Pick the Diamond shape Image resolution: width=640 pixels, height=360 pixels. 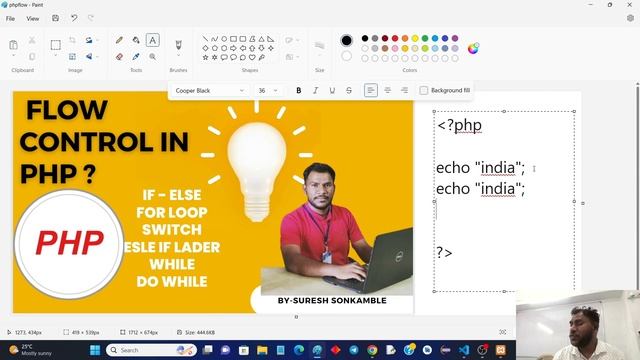tap(205, 48)
